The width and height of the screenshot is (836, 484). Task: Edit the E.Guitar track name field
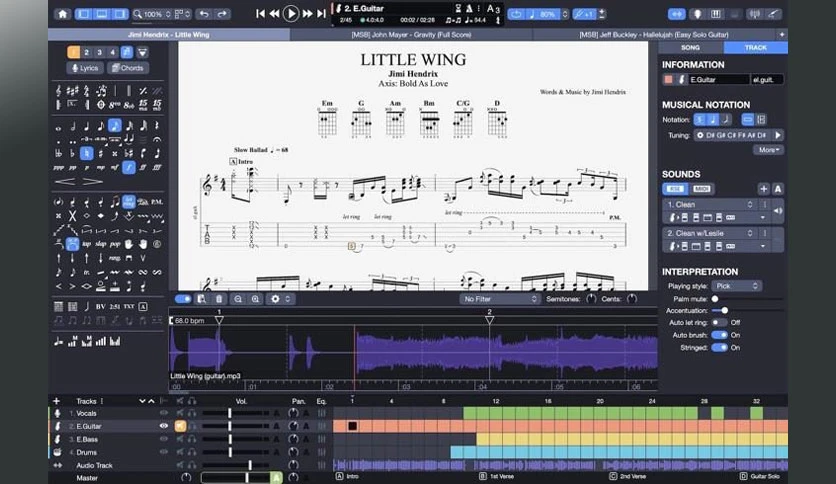pyautogui.click(x=718, y=79)
